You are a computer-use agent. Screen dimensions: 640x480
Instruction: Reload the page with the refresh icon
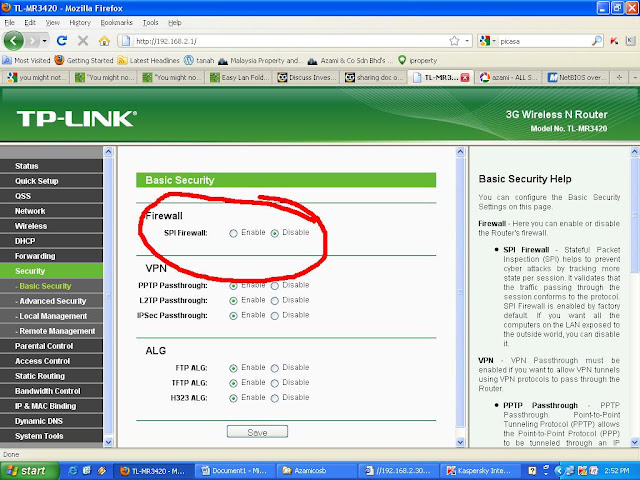(62, 40)
